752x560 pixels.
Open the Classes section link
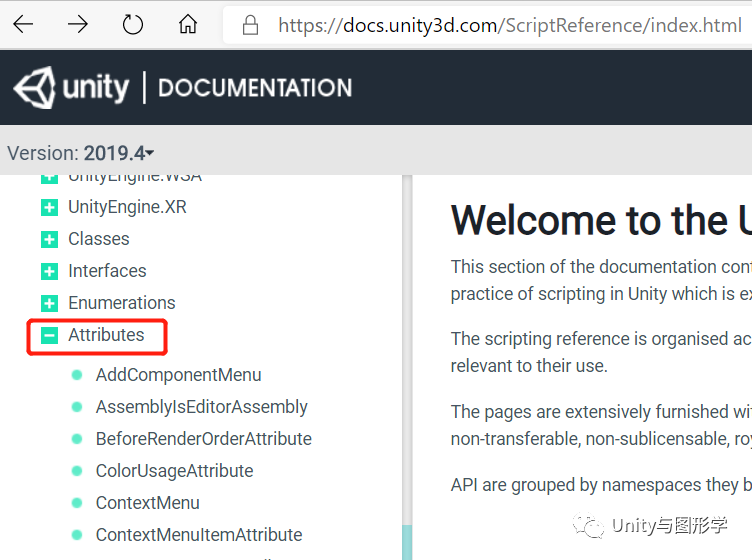coord(99,239)
